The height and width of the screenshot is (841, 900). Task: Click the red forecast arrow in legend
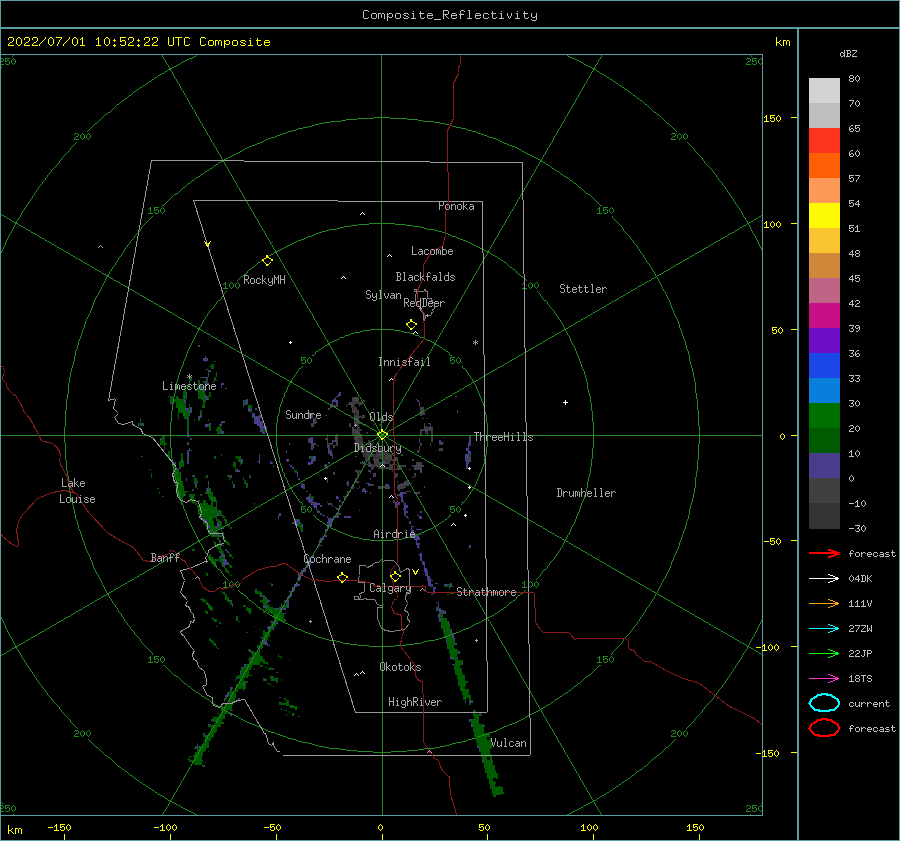click(x=824, y=553)
